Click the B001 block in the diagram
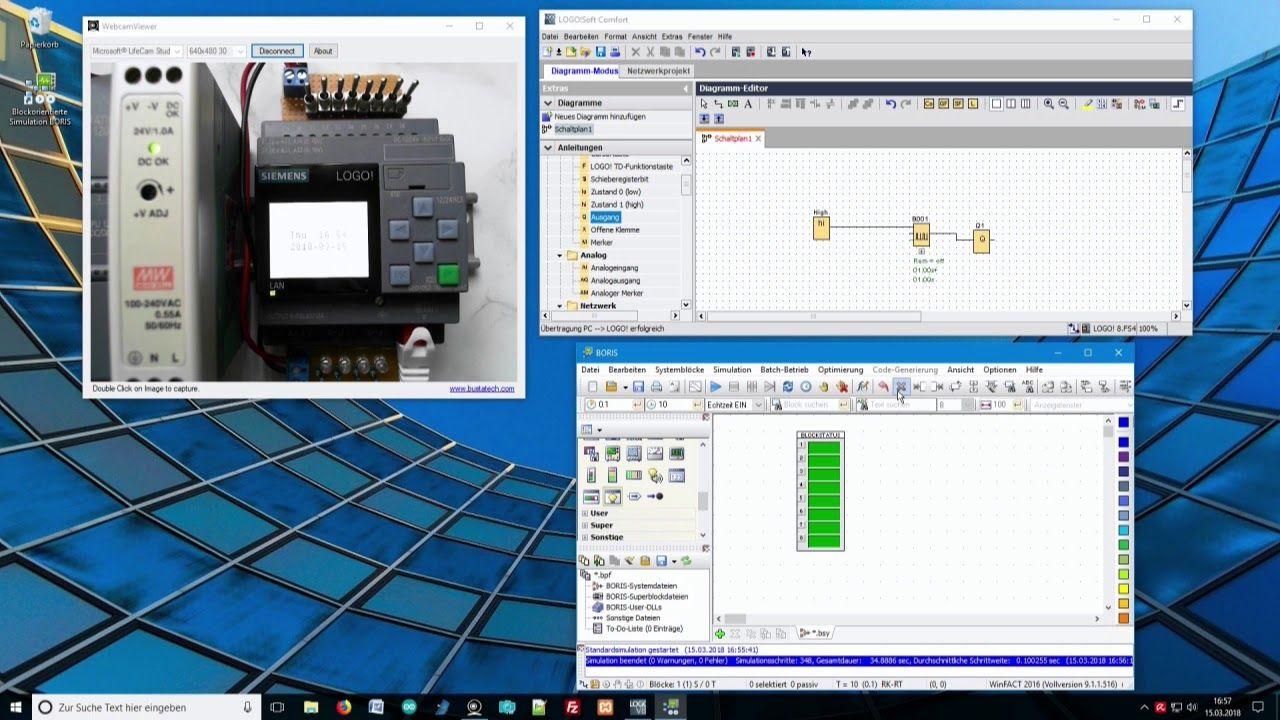 click(x=920, y=236)
